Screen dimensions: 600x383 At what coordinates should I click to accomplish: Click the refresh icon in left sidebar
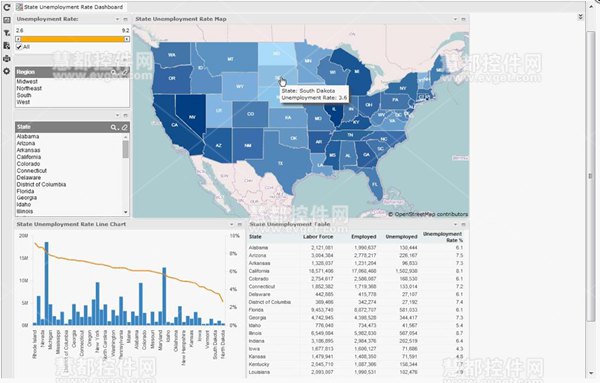coord(6,7)
